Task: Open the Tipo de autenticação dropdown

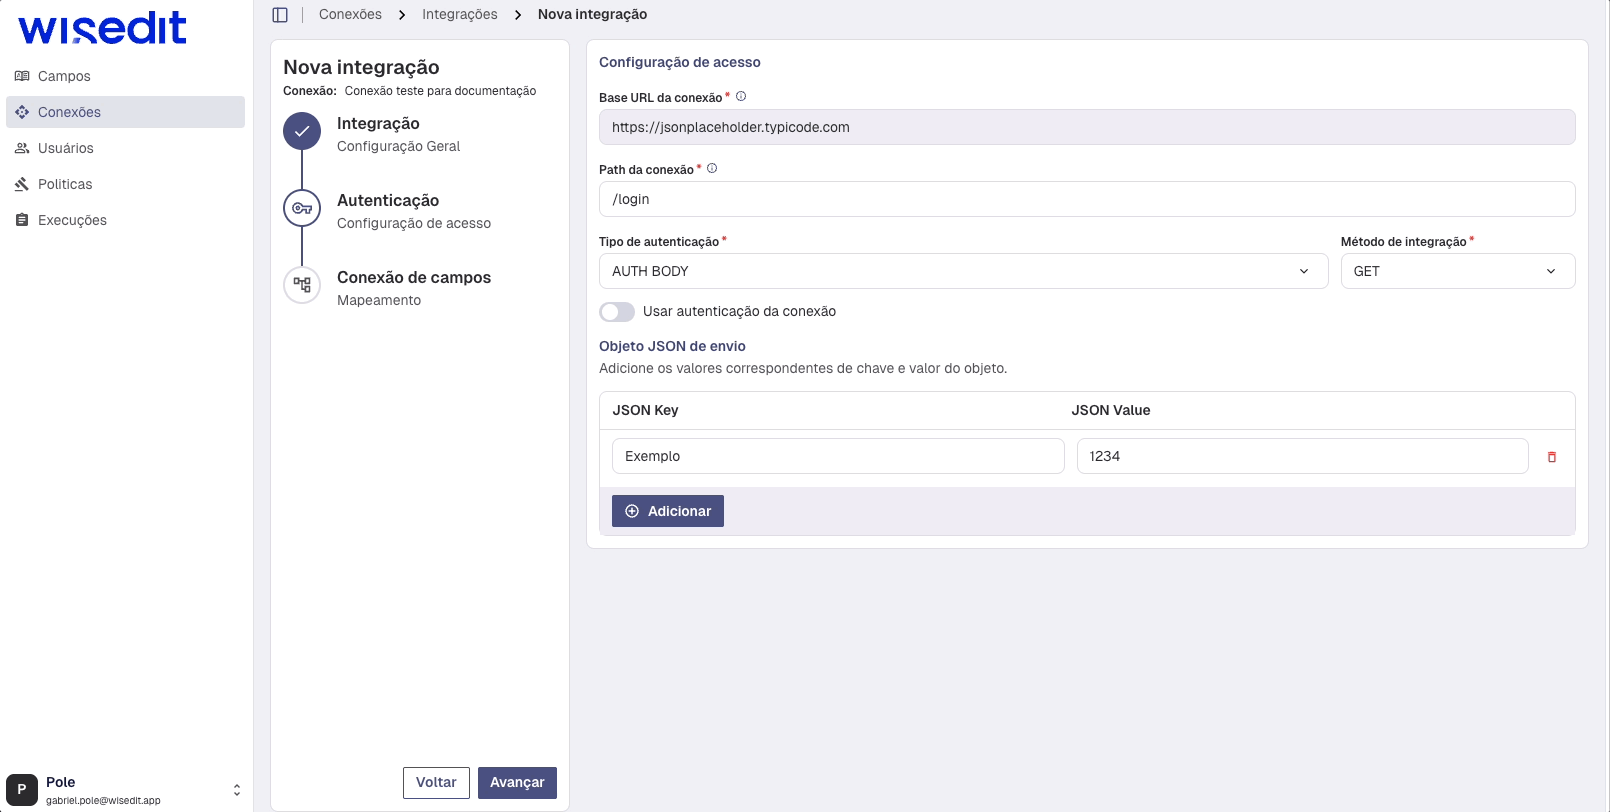Action: pos(962,271)
